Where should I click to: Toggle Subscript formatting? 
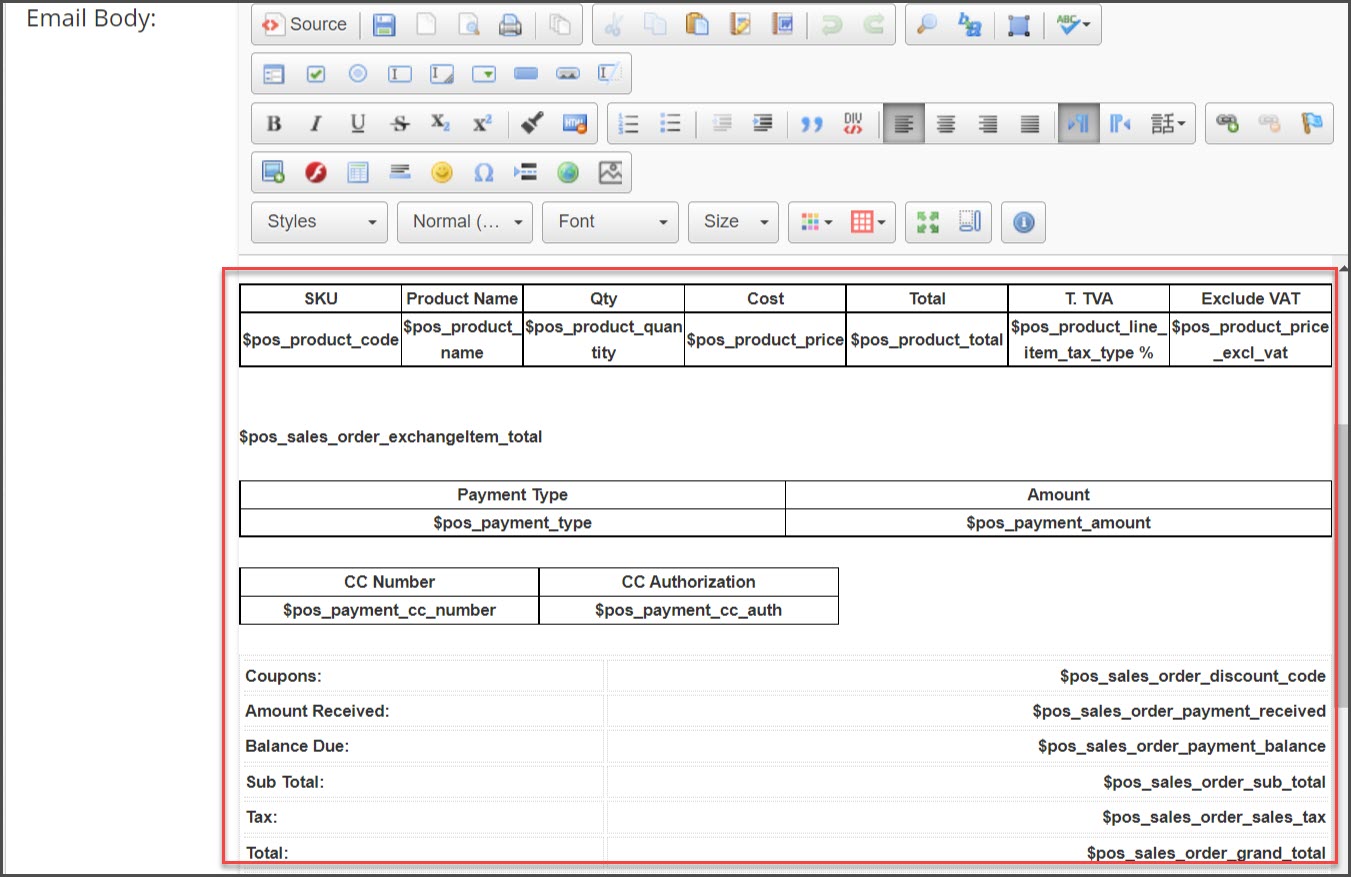[441, 124]
